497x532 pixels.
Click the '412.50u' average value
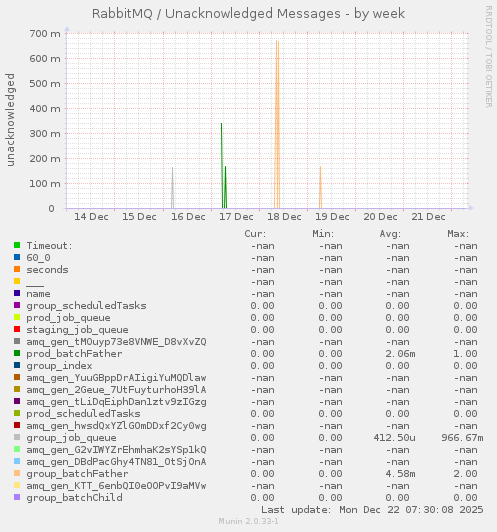click(395, 438)
